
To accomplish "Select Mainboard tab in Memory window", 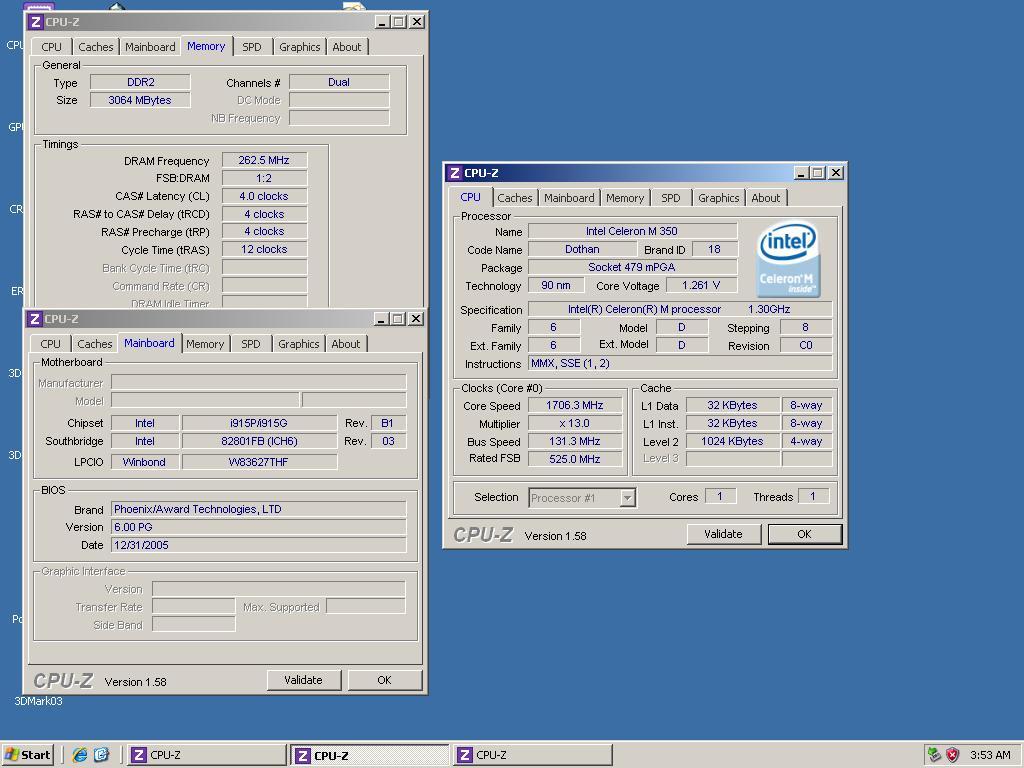I will (150, 47).
